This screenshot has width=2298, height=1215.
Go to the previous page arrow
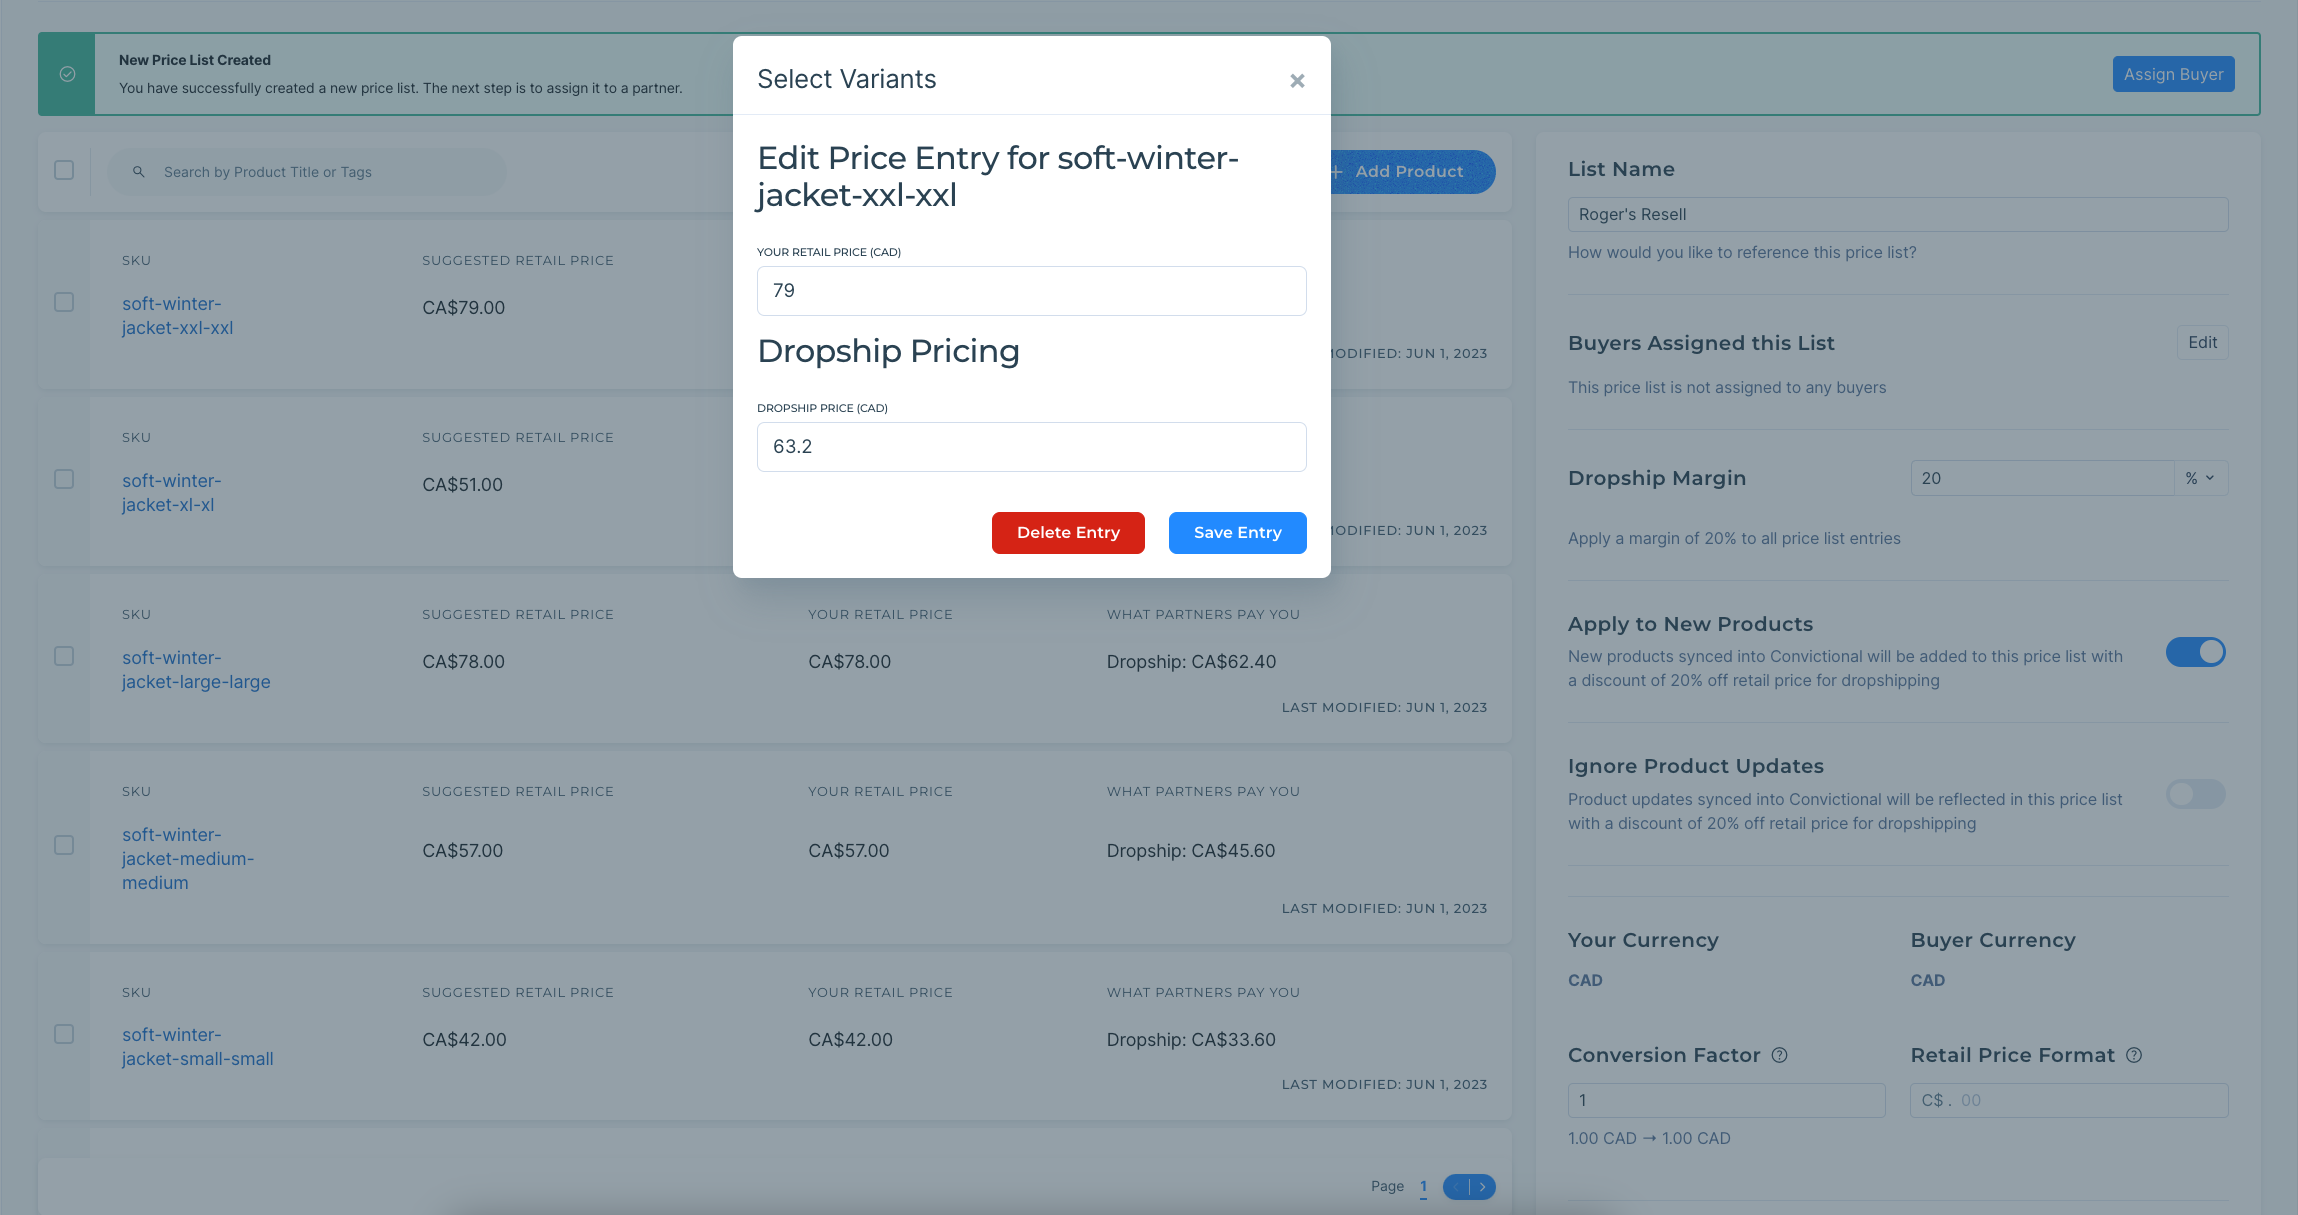pos(1456,1187)
